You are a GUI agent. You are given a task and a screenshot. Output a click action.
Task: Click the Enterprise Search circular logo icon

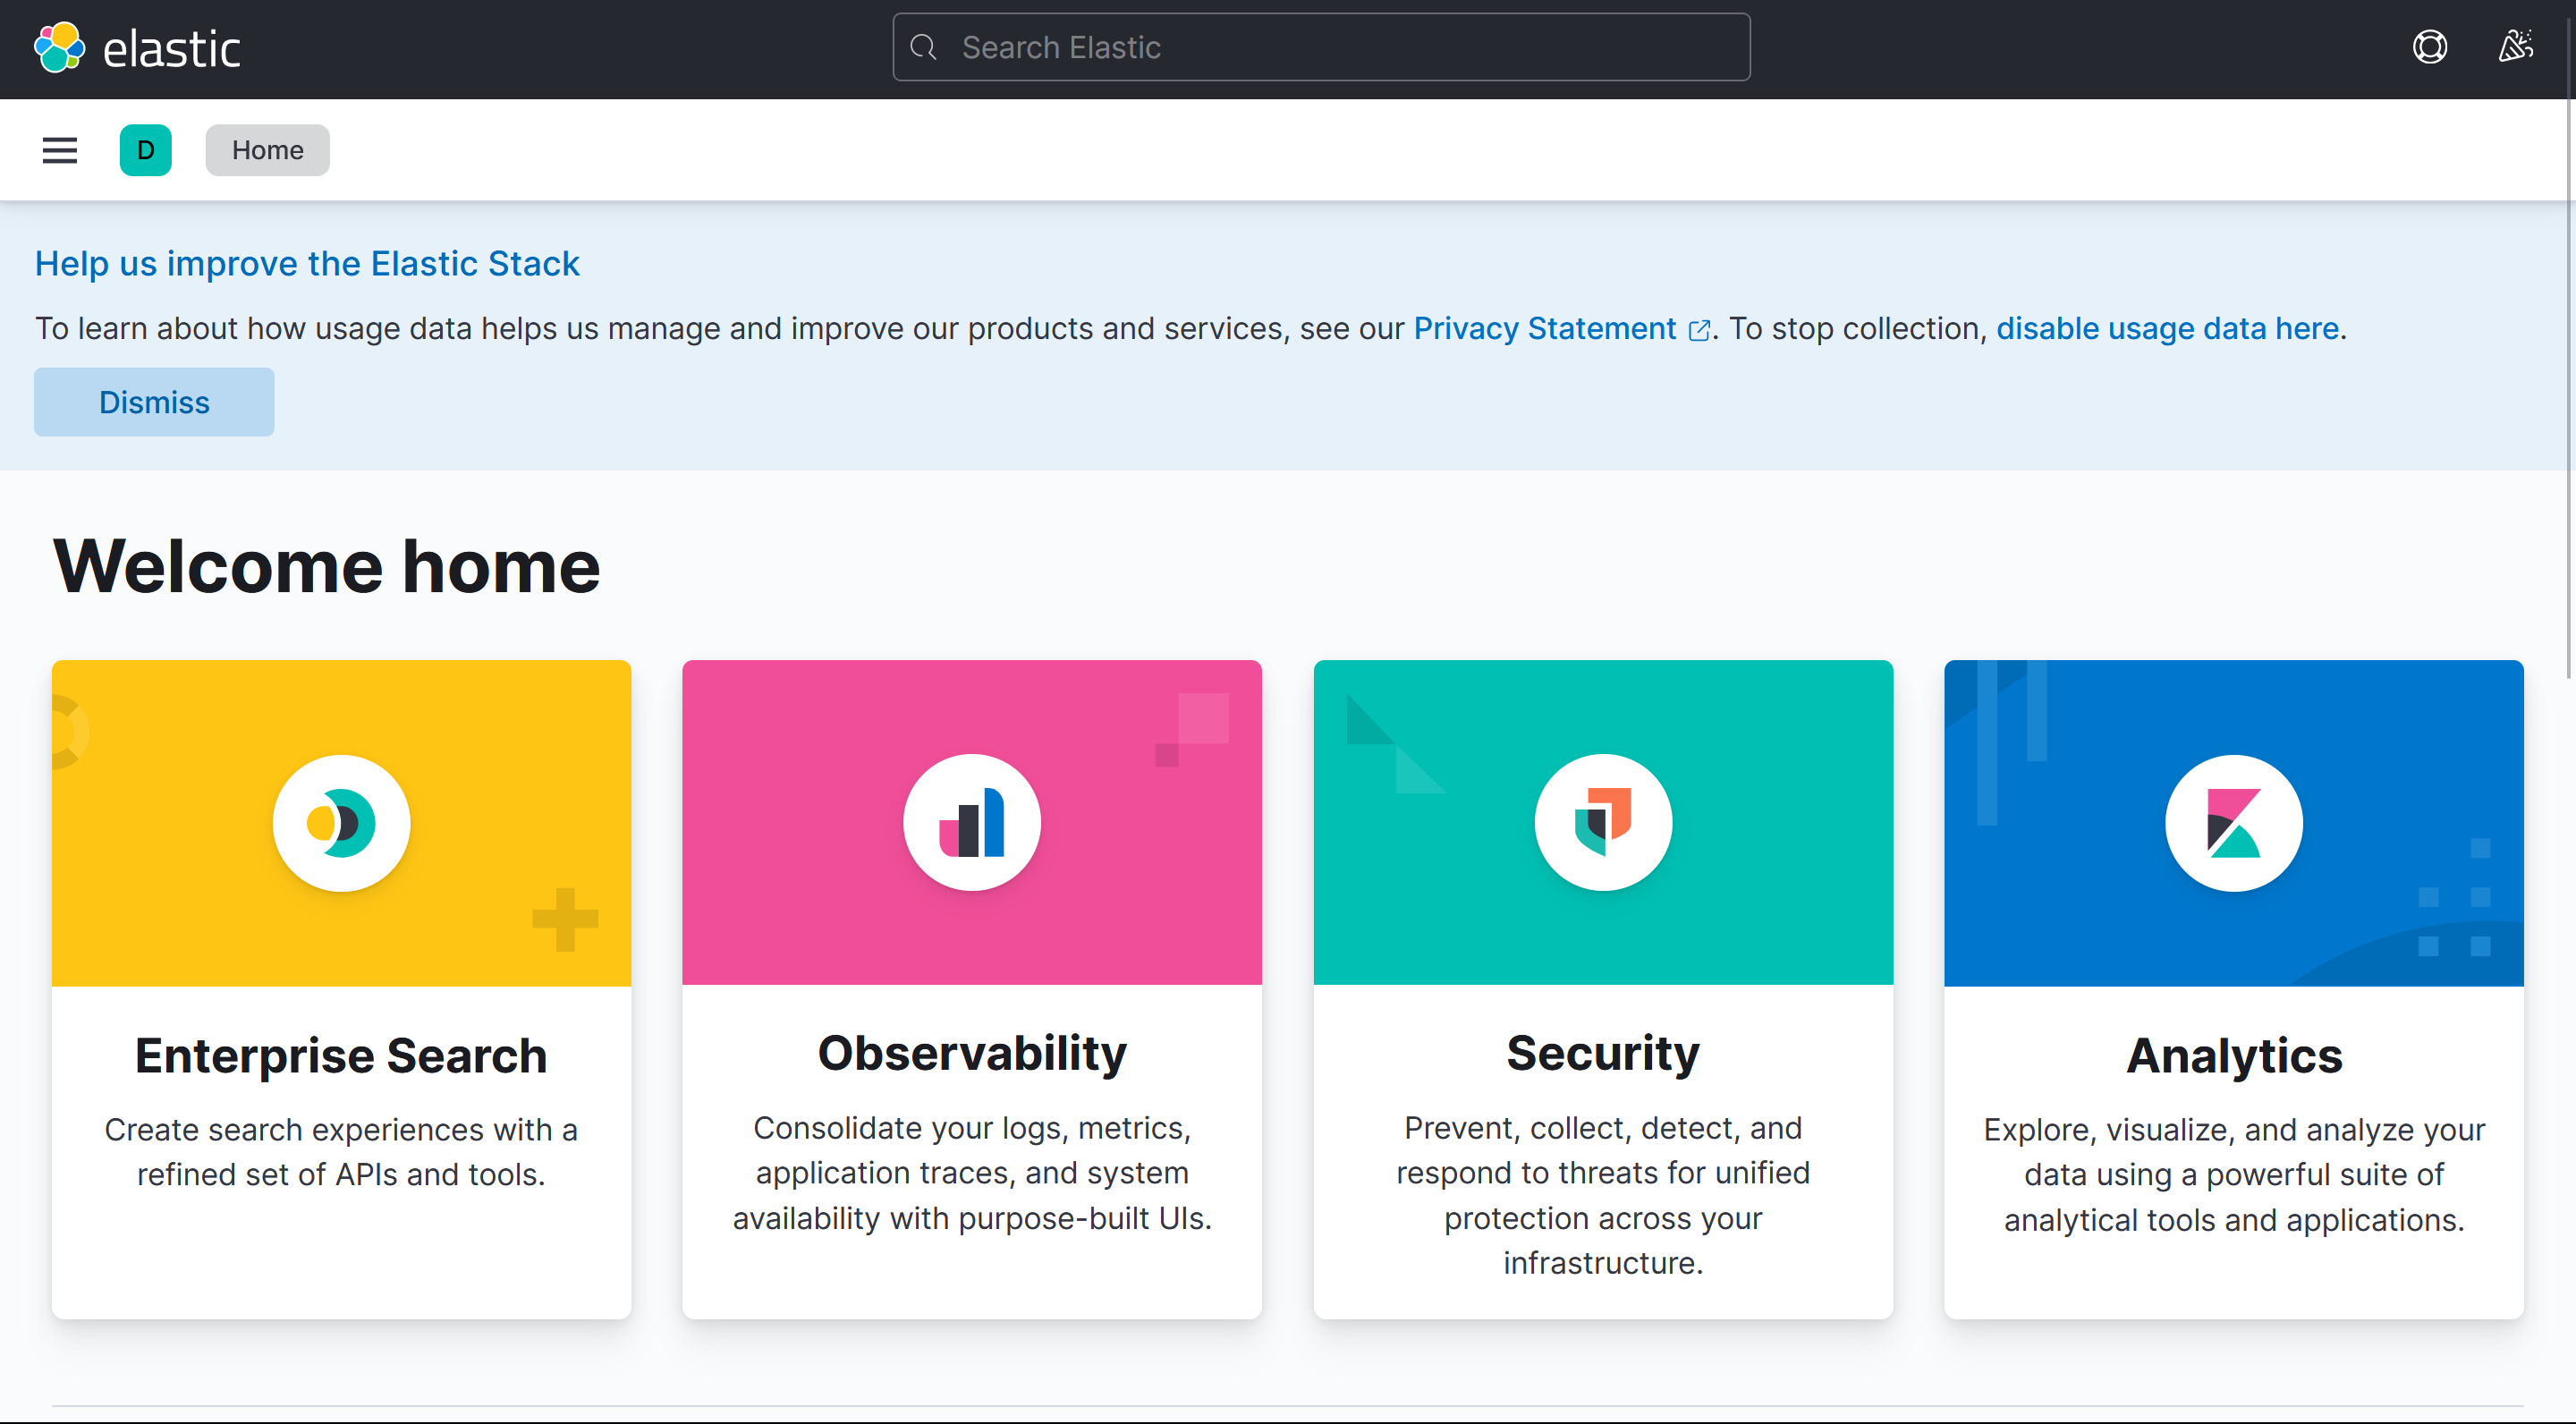341,823
